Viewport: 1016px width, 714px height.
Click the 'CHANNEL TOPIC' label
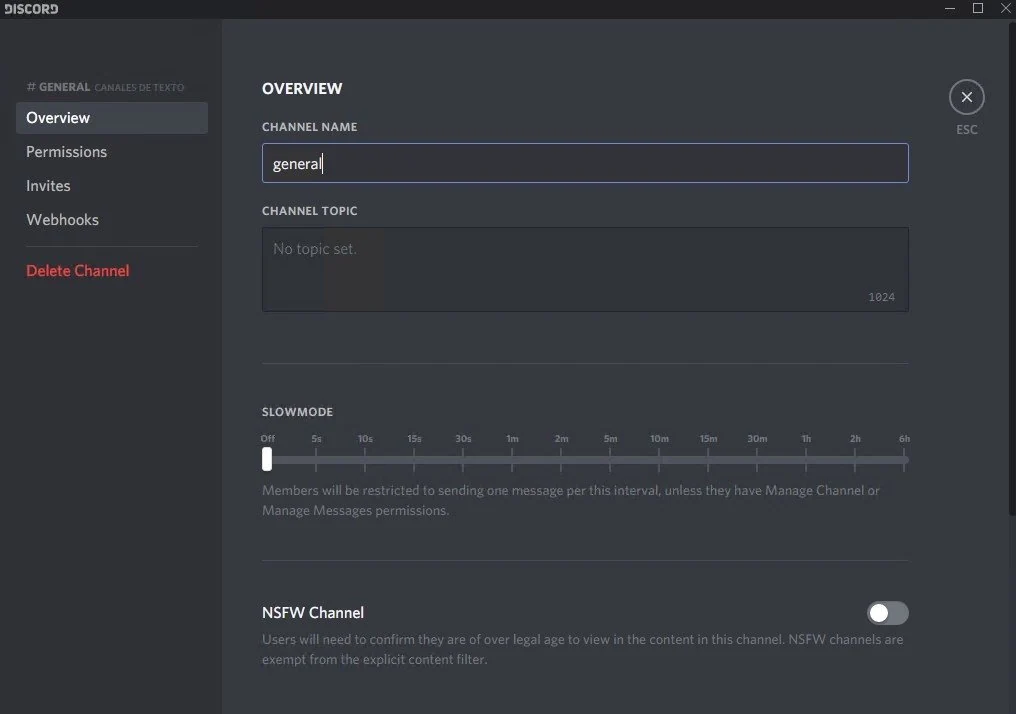tap(310, 211)
